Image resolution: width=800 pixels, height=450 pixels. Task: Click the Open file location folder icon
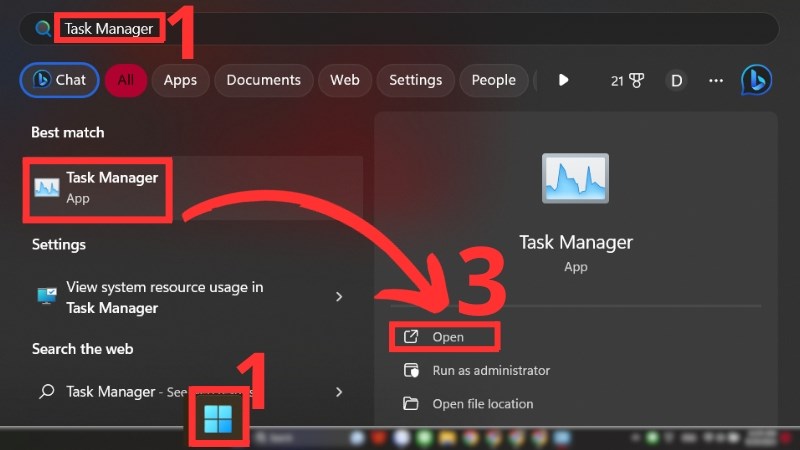[411, 404]
